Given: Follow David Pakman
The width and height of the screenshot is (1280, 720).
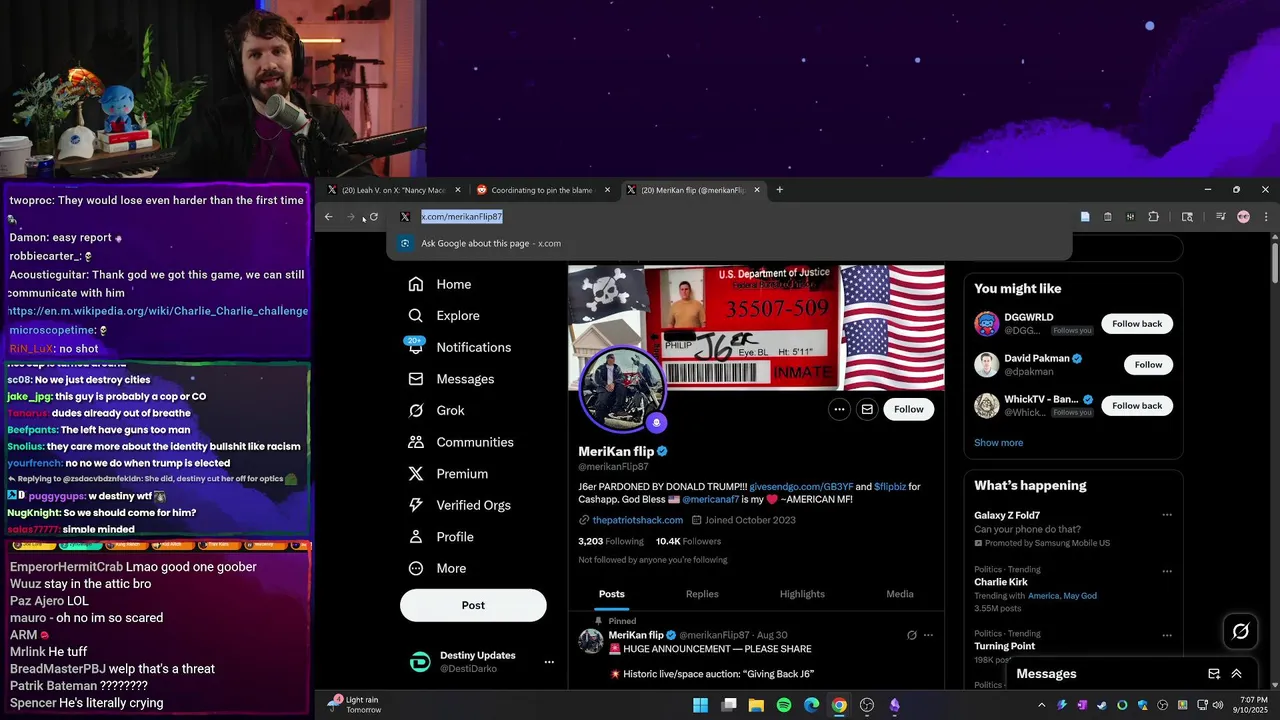Looking at the screenshot, I should (x=1148, y=365).
